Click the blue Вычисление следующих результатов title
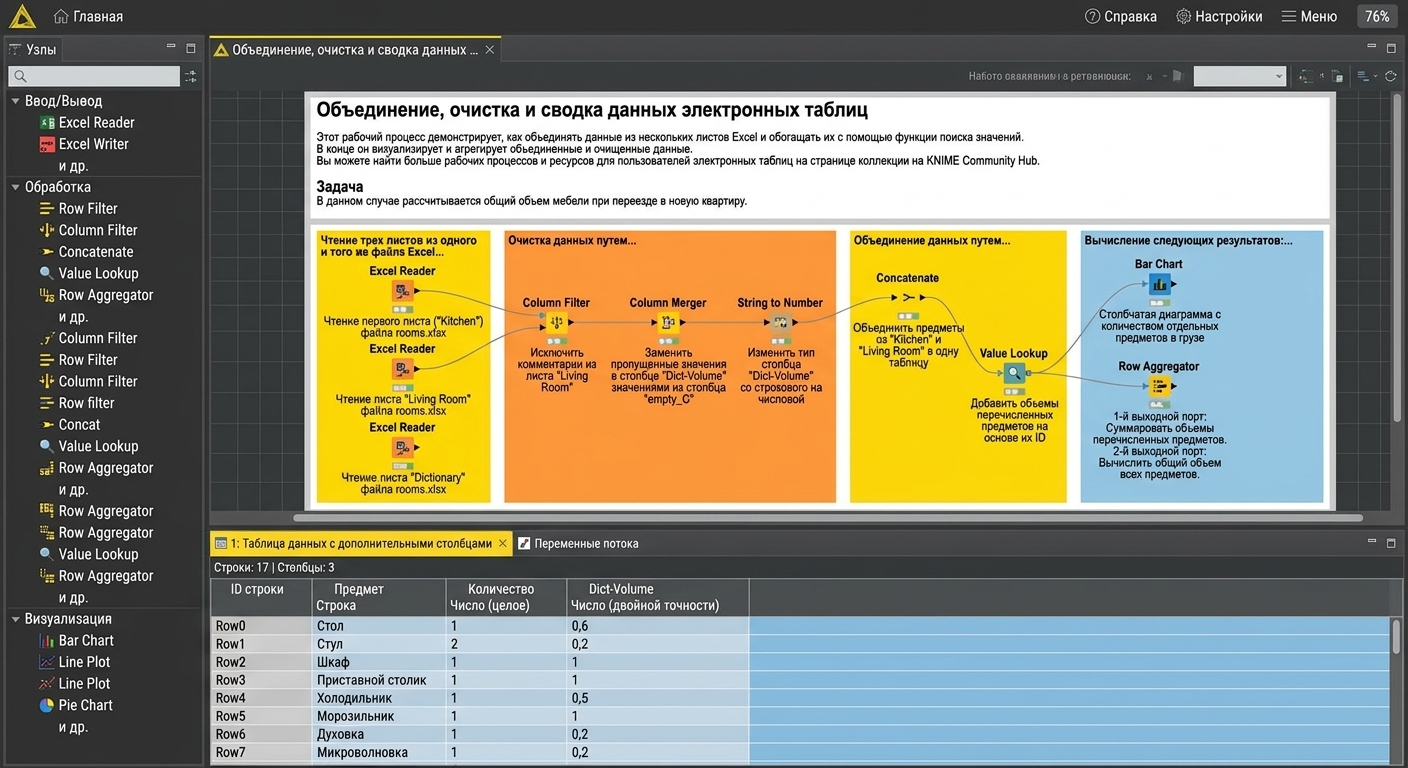 tap(1188, 241)
